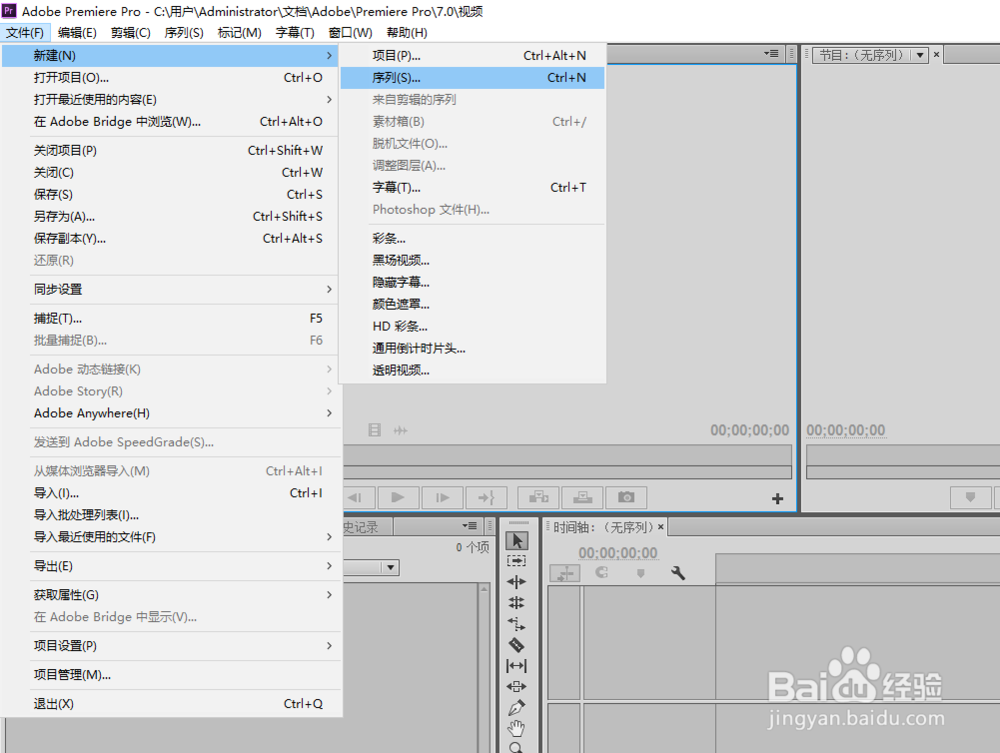This screenshot has height=753, width=1000.
Task: Click Go to Out point button
Action: click(486, 497)
